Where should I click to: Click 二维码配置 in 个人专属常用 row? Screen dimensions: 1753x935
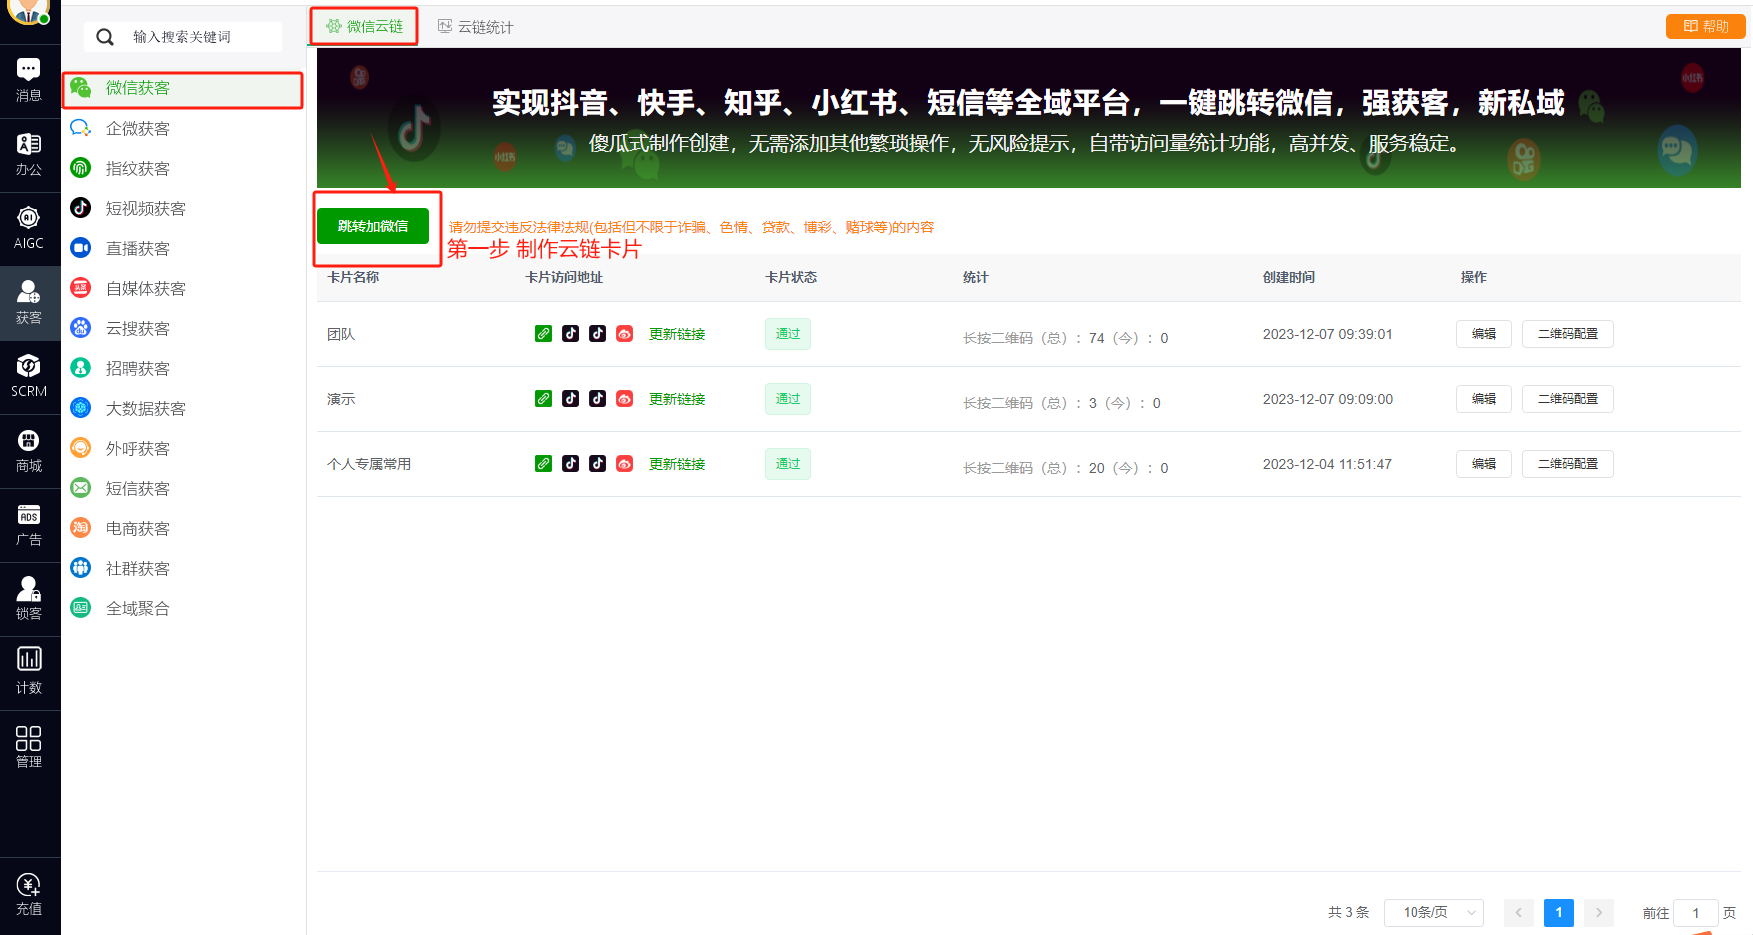(x=1568, y=464)
